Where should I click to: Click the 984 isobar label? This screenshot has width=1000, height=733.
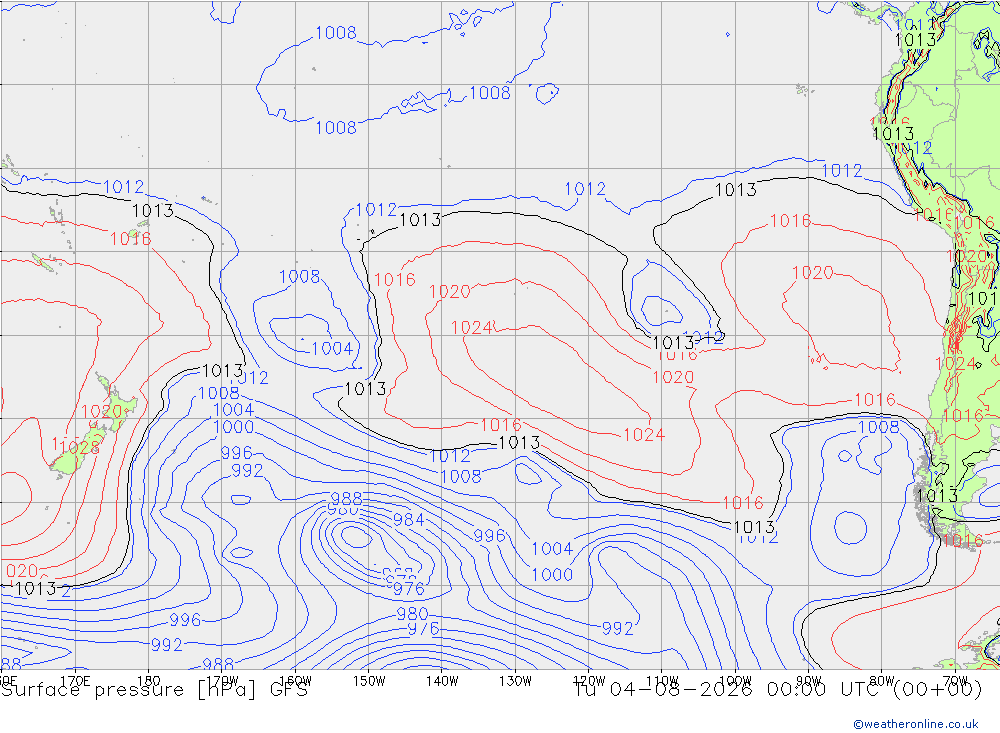[408, 519]
